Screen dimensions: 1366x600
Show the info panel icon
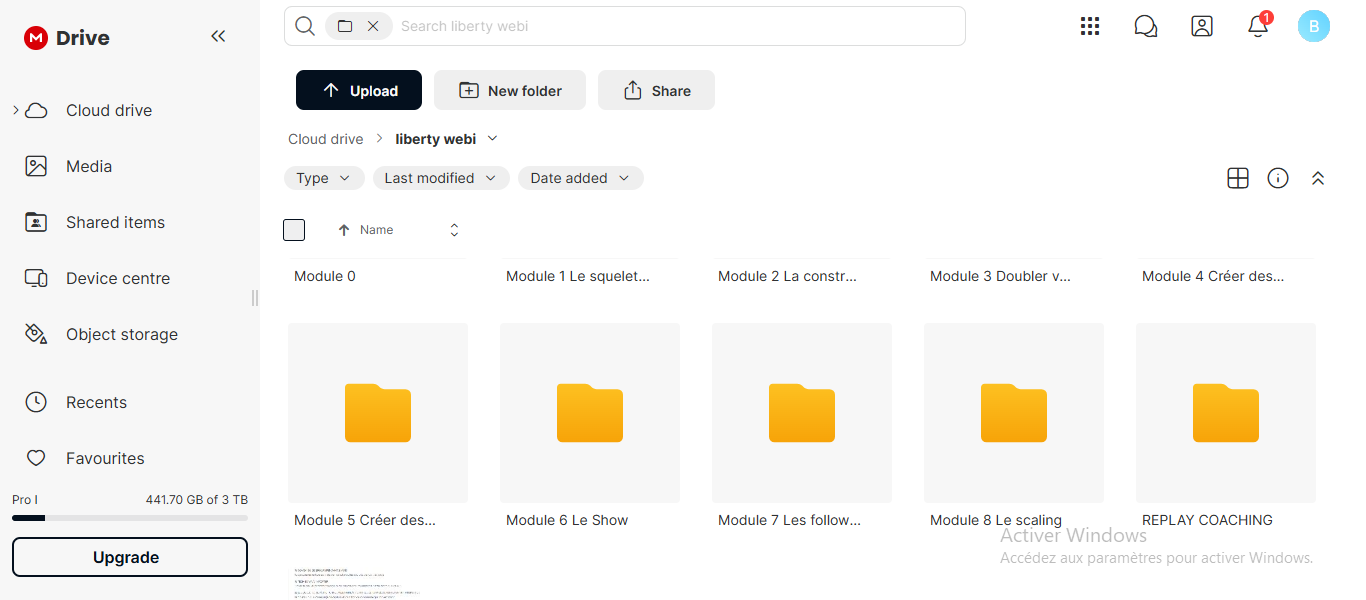tap(1278, 178)
